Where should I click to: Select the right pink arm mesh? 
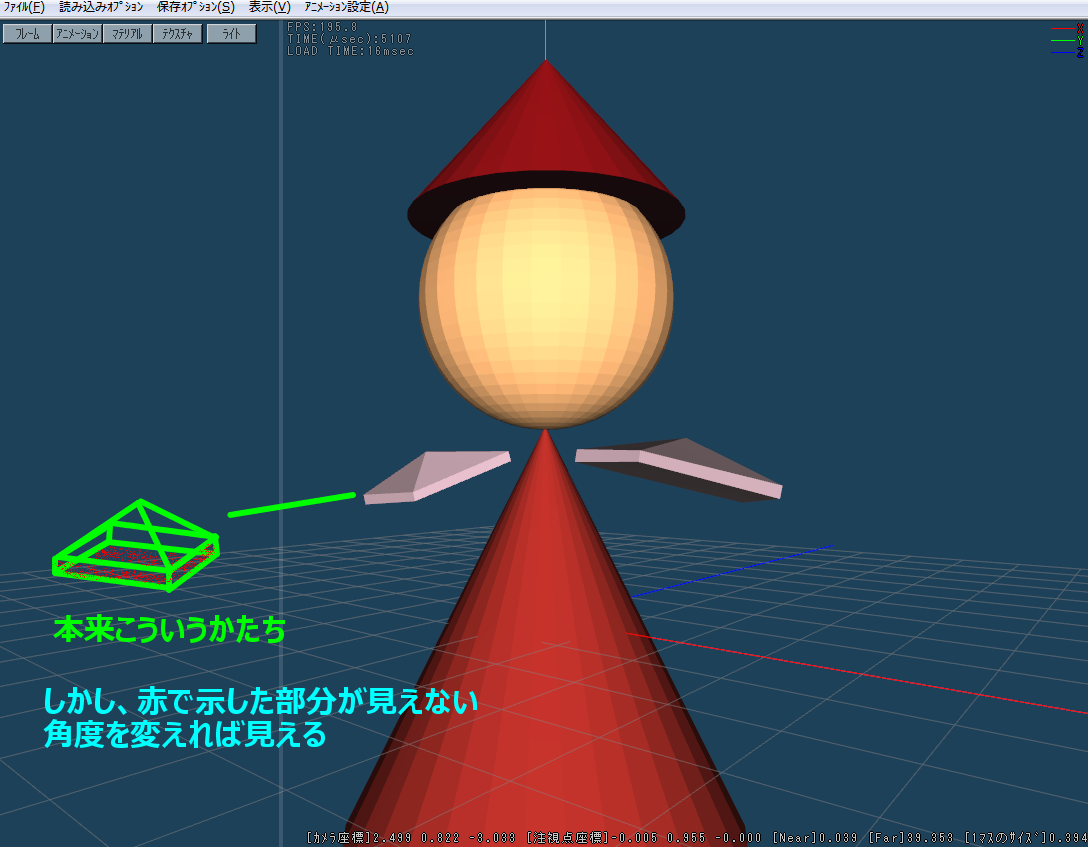click(680, 468)
